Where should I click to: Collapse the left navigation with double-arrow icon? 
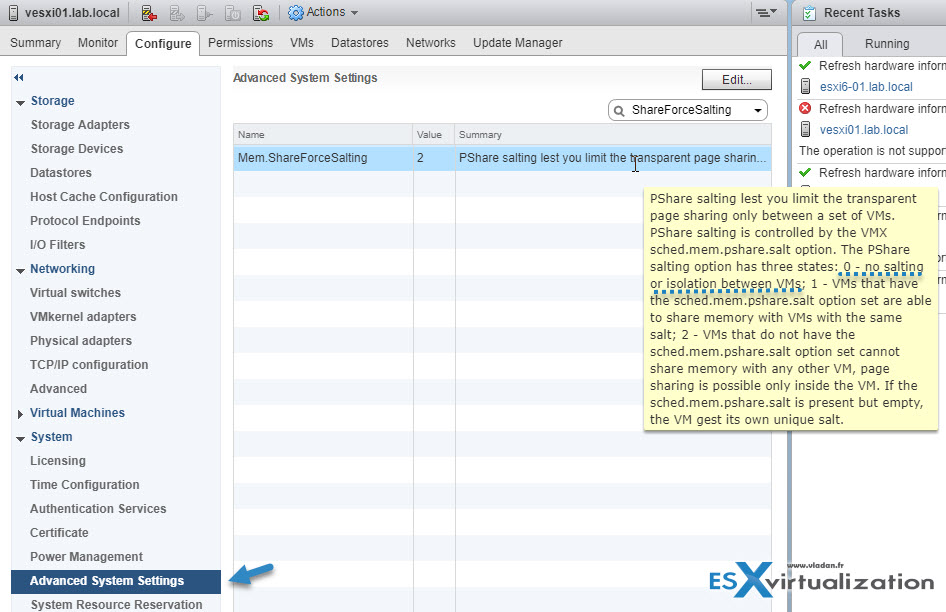click(19, 77)
